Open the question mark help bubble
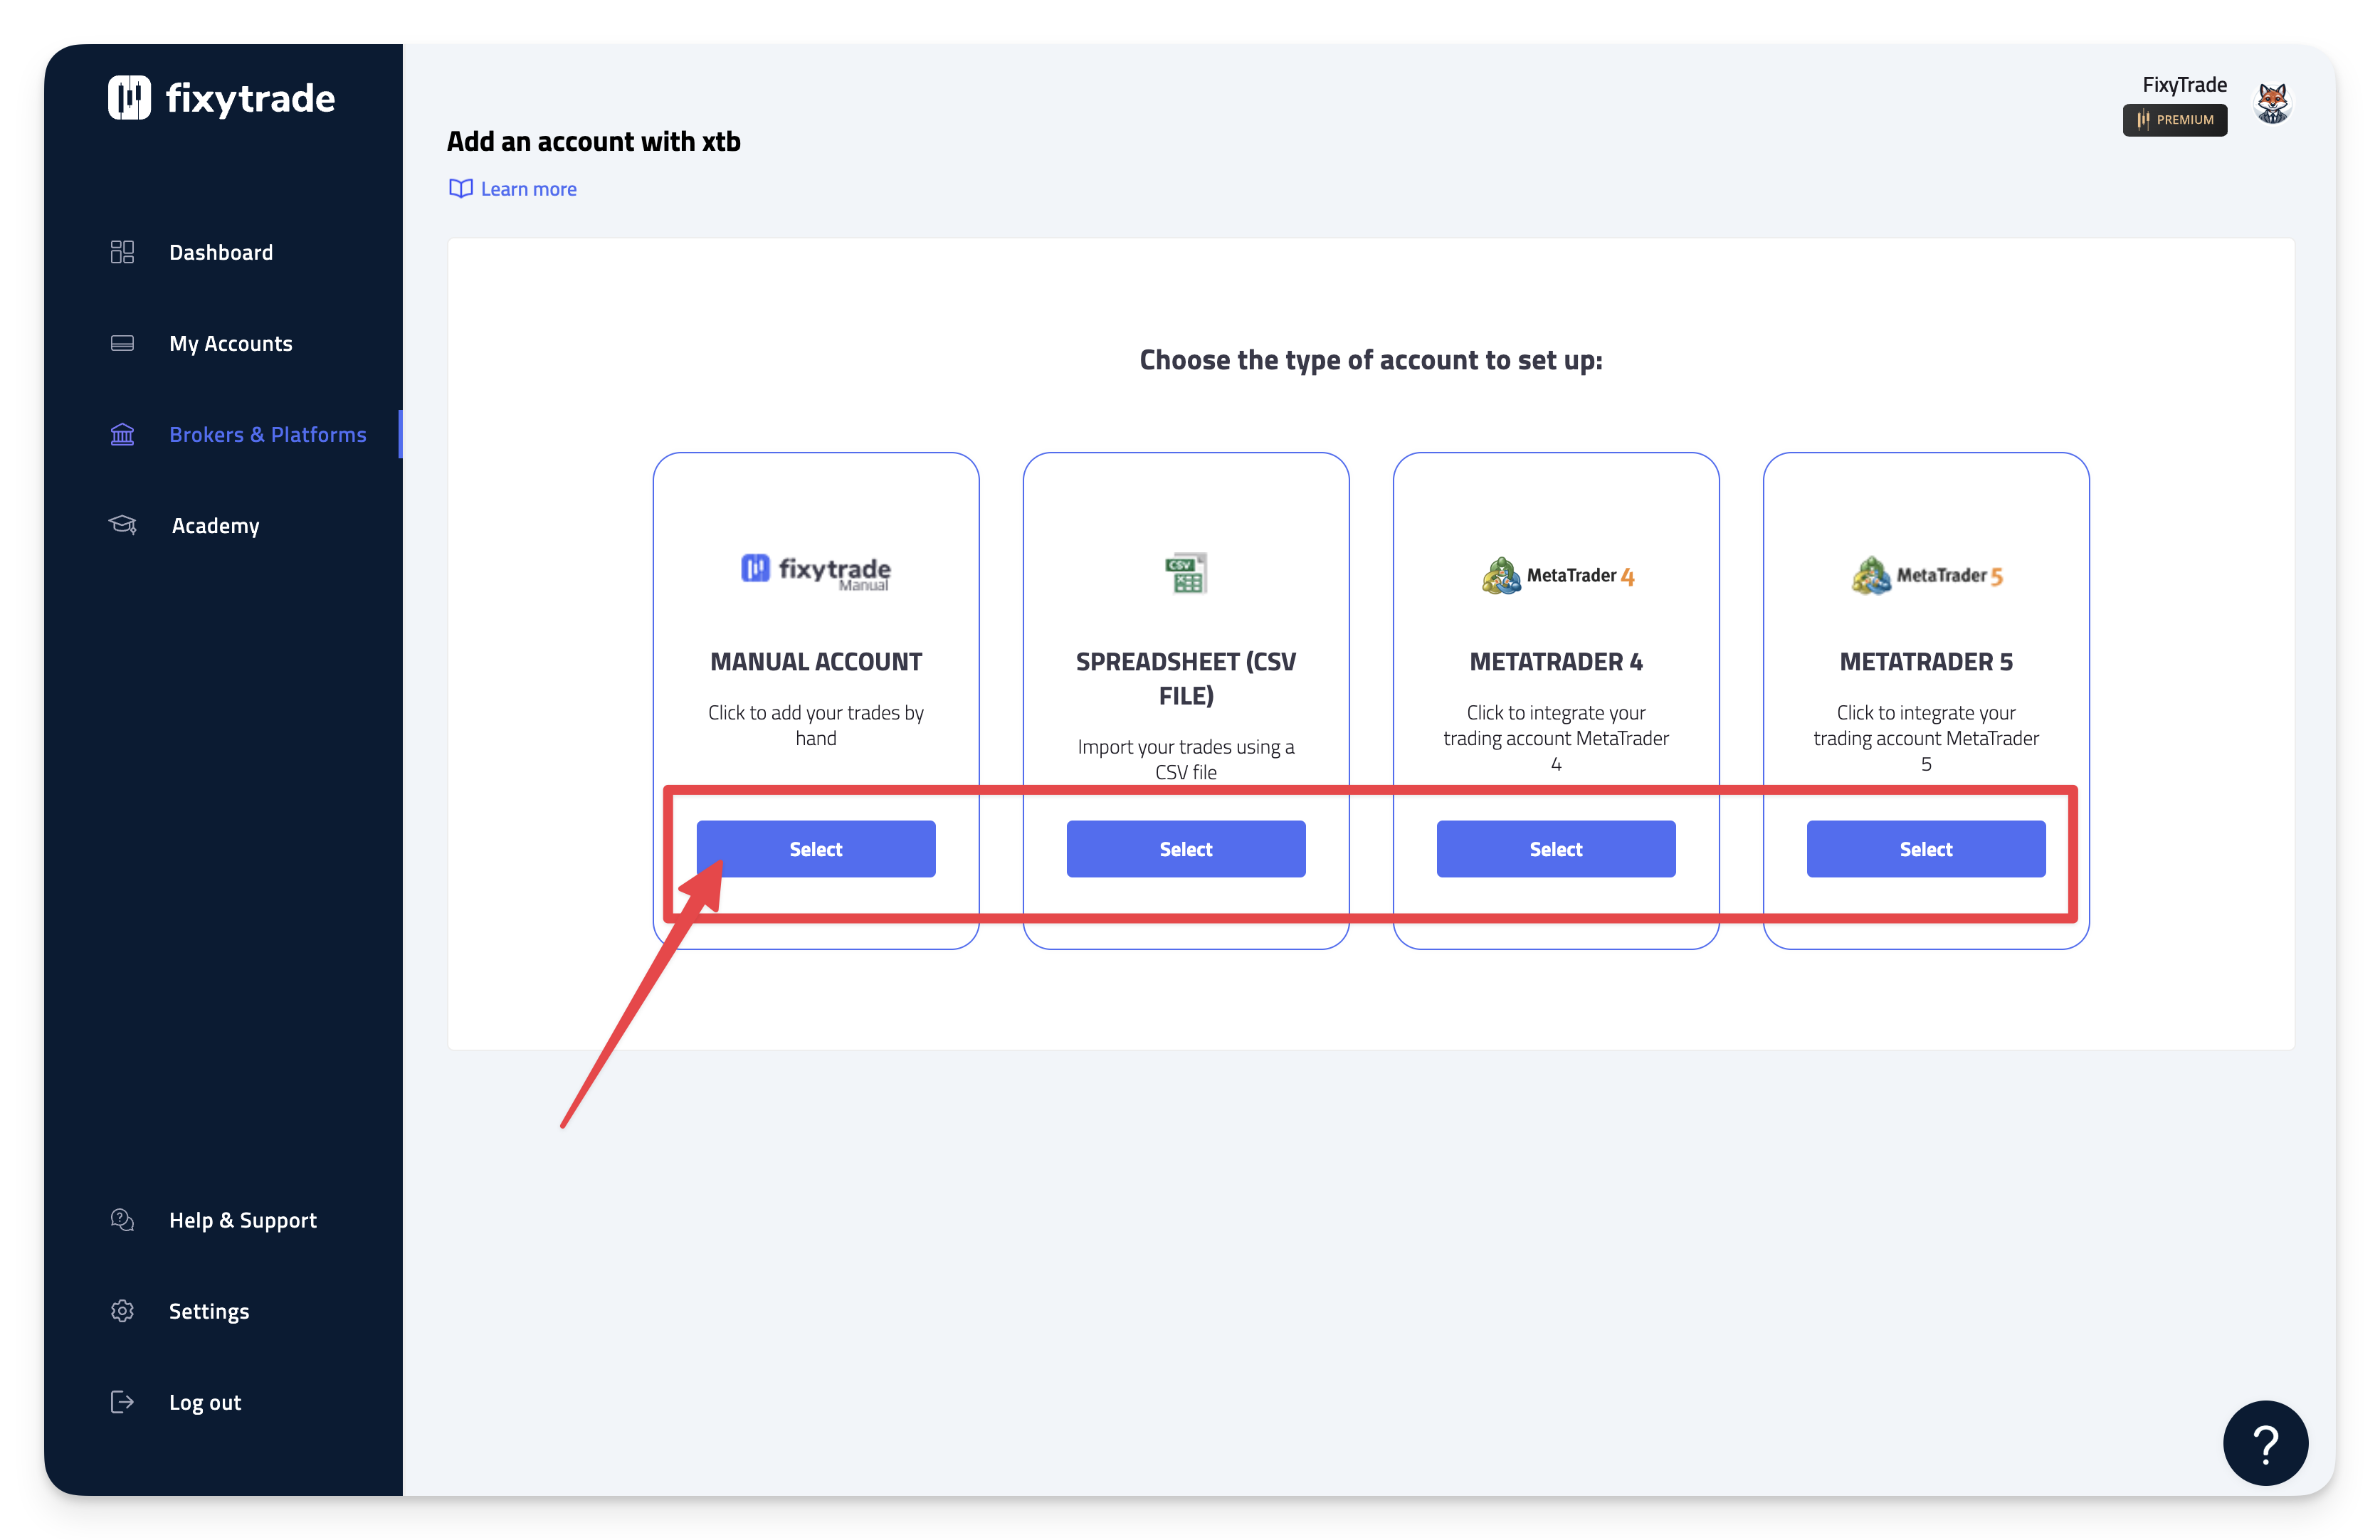 pos(2265,1443)
